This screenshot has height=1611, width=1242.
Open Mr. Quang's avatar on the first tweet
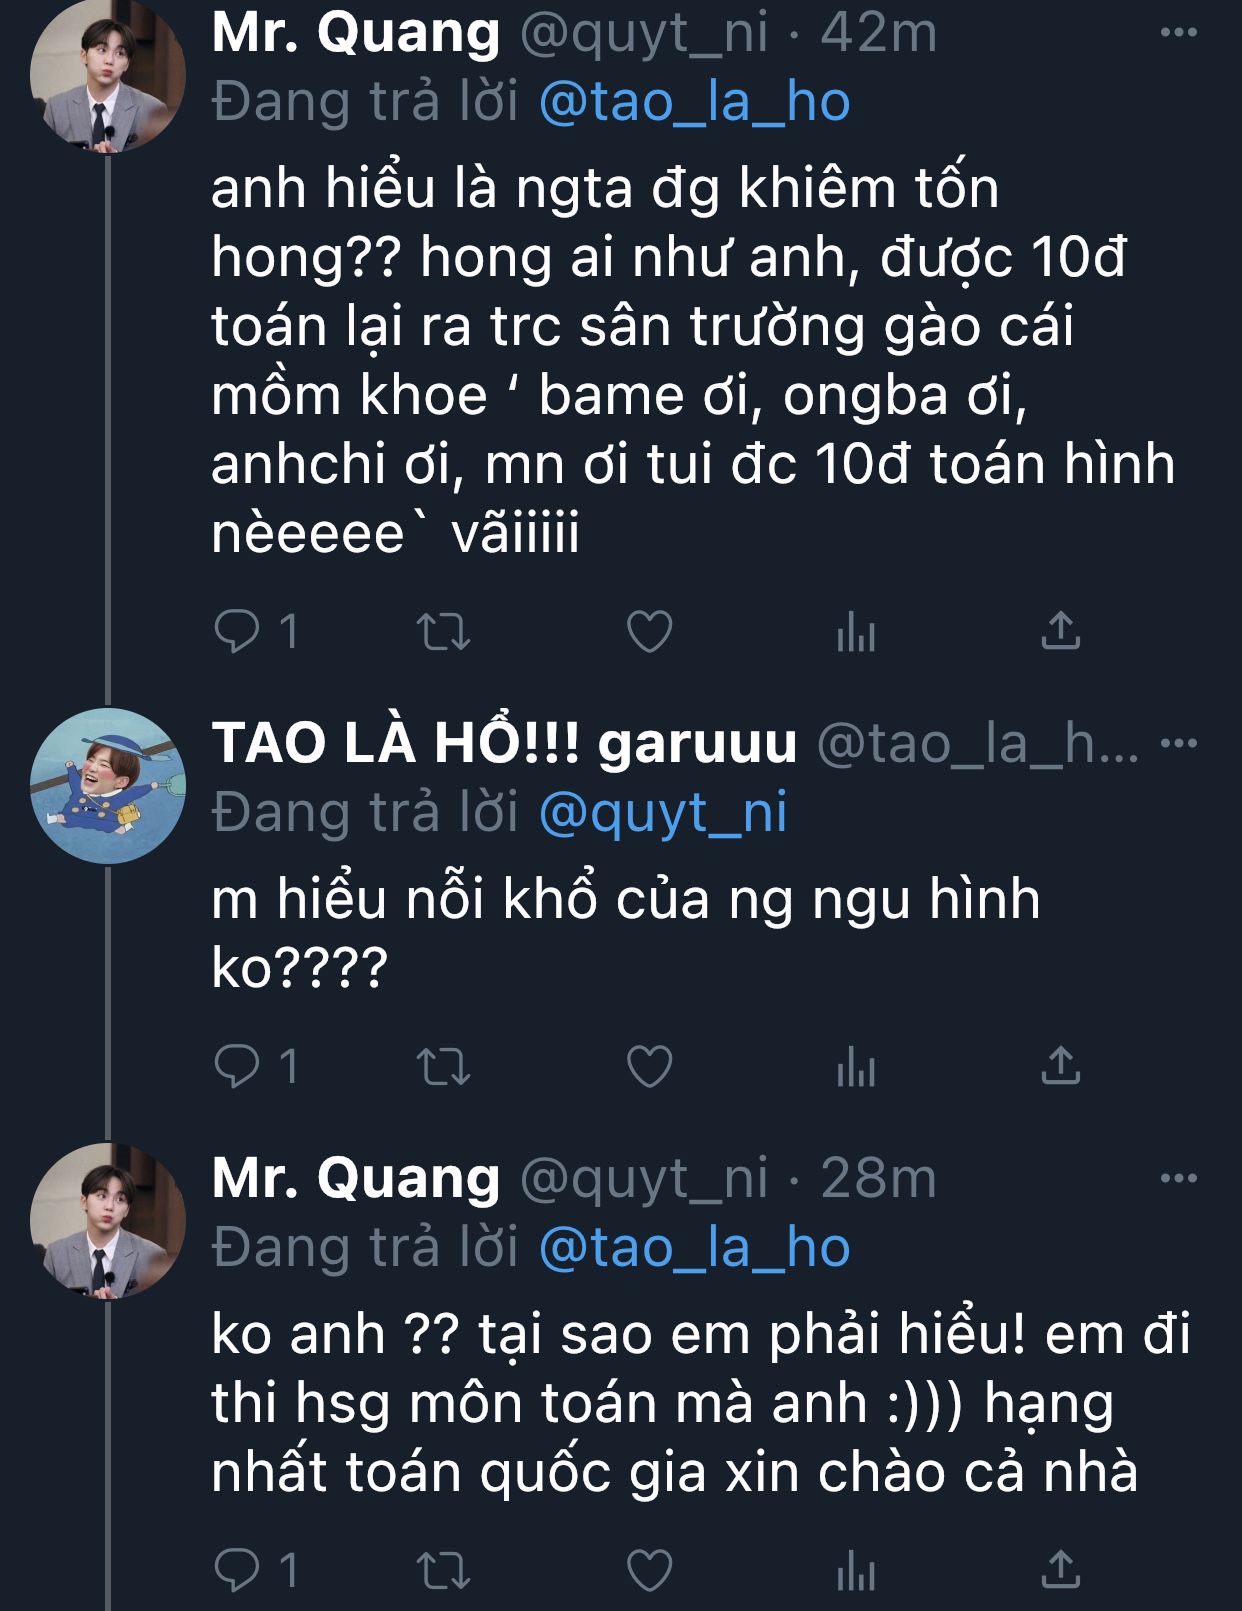pos(107,75)
